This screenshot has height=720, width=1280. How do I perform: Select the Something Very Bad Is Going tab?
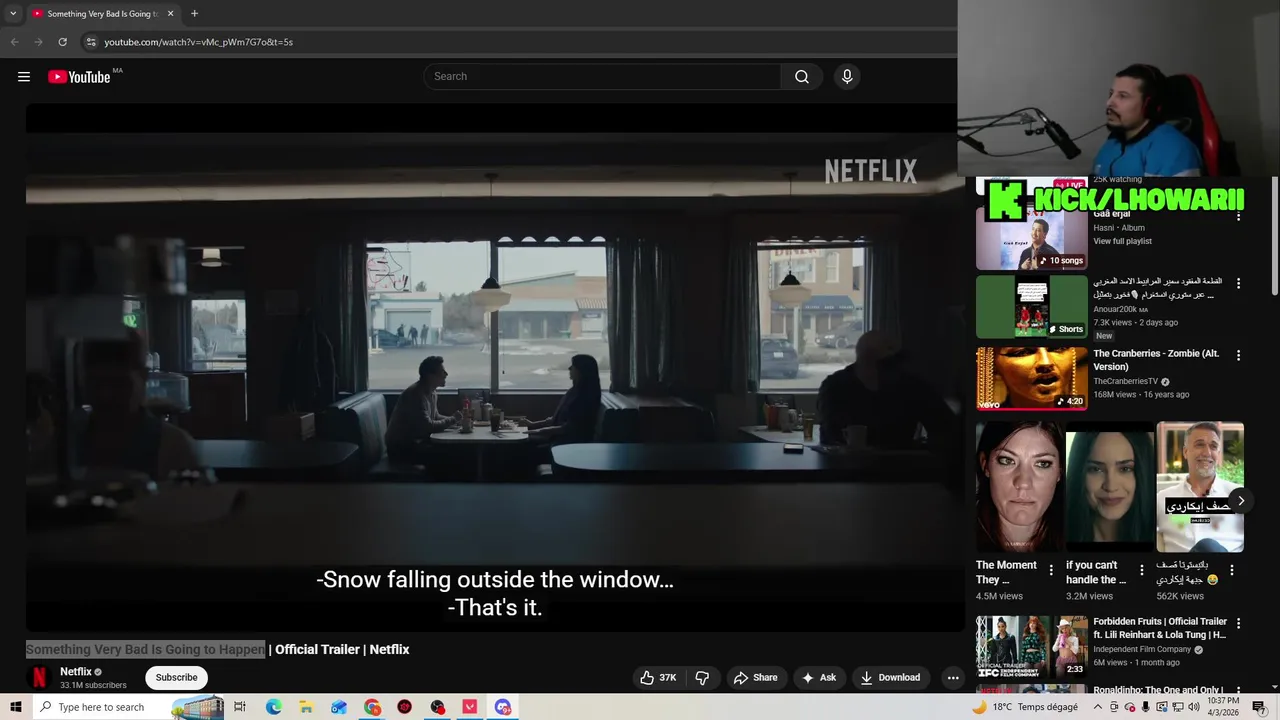[103, 14]
